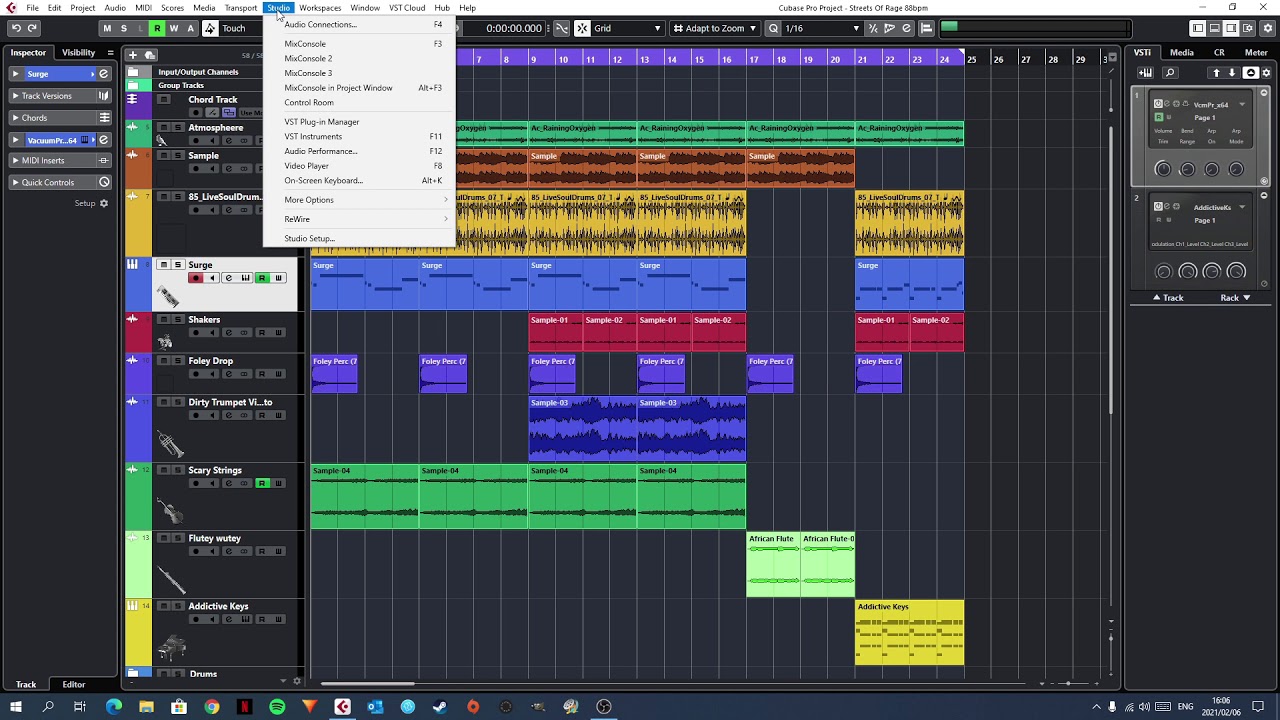Click the Steam taskbar icon
Screen dimensions: 1280x720
(440, 707)
